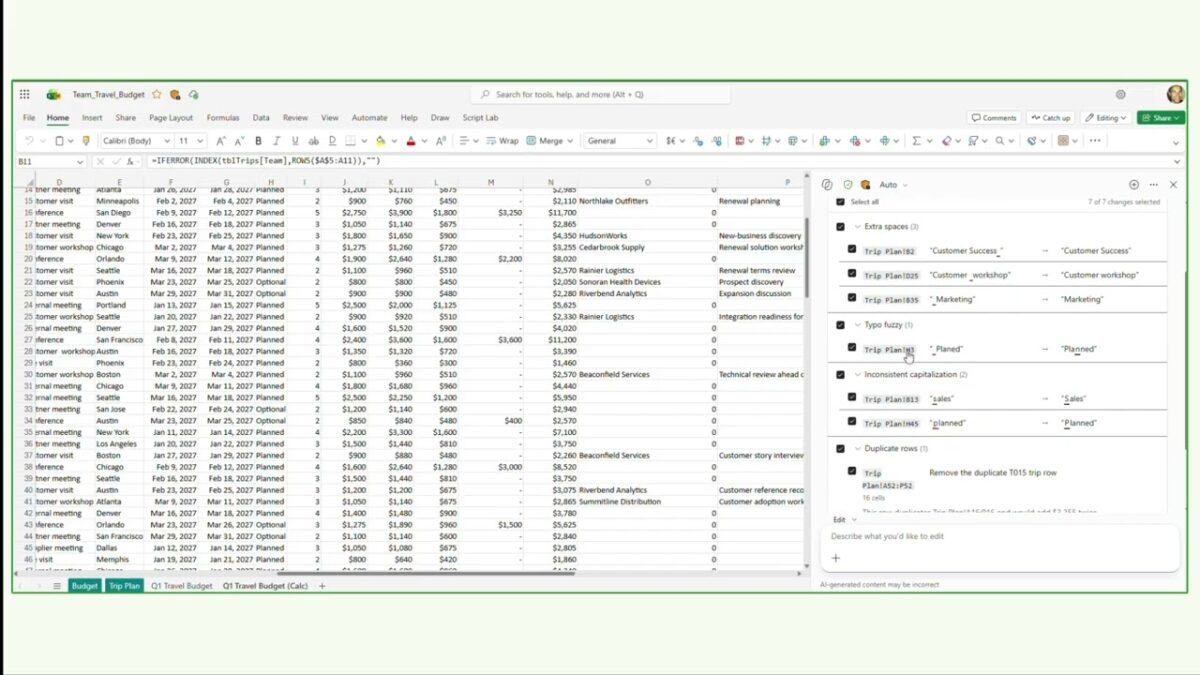
Task: Switch to the Insert ribbon tab
Action: 92,118
